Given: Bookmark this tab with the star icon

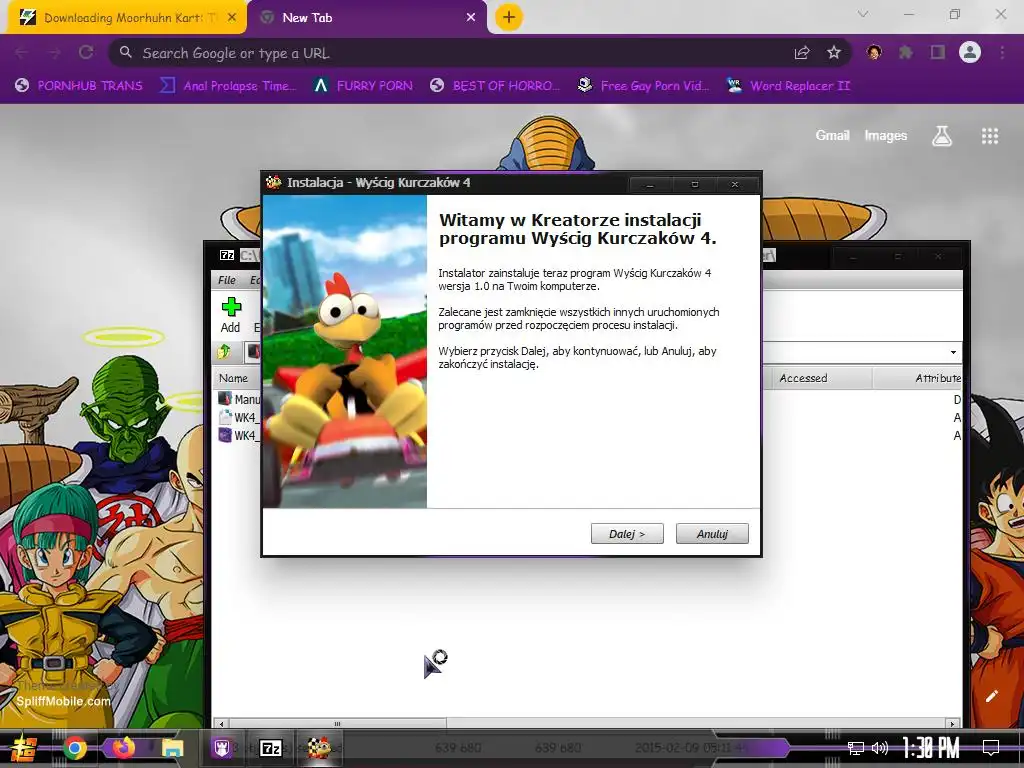Looking at the screenshot, I should coord(834,53).
